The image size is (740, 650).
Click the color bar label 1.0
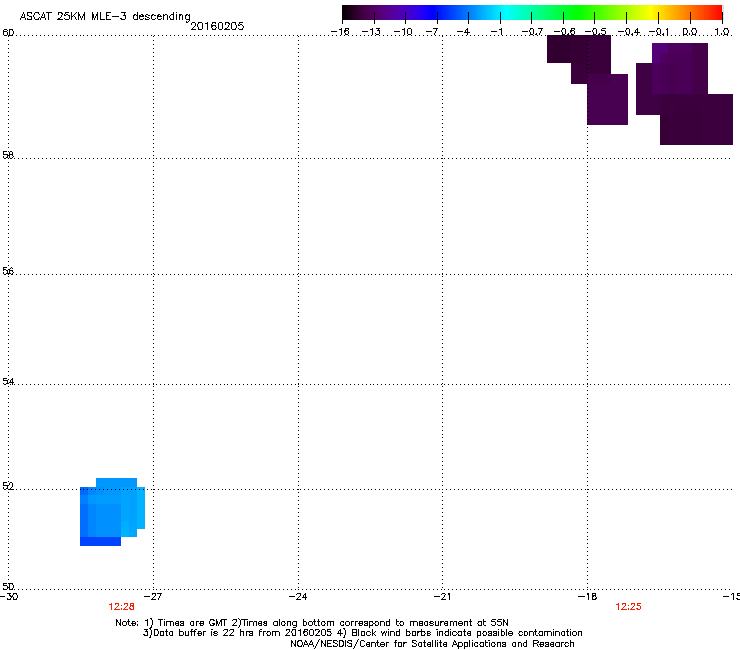coord(722,32)
